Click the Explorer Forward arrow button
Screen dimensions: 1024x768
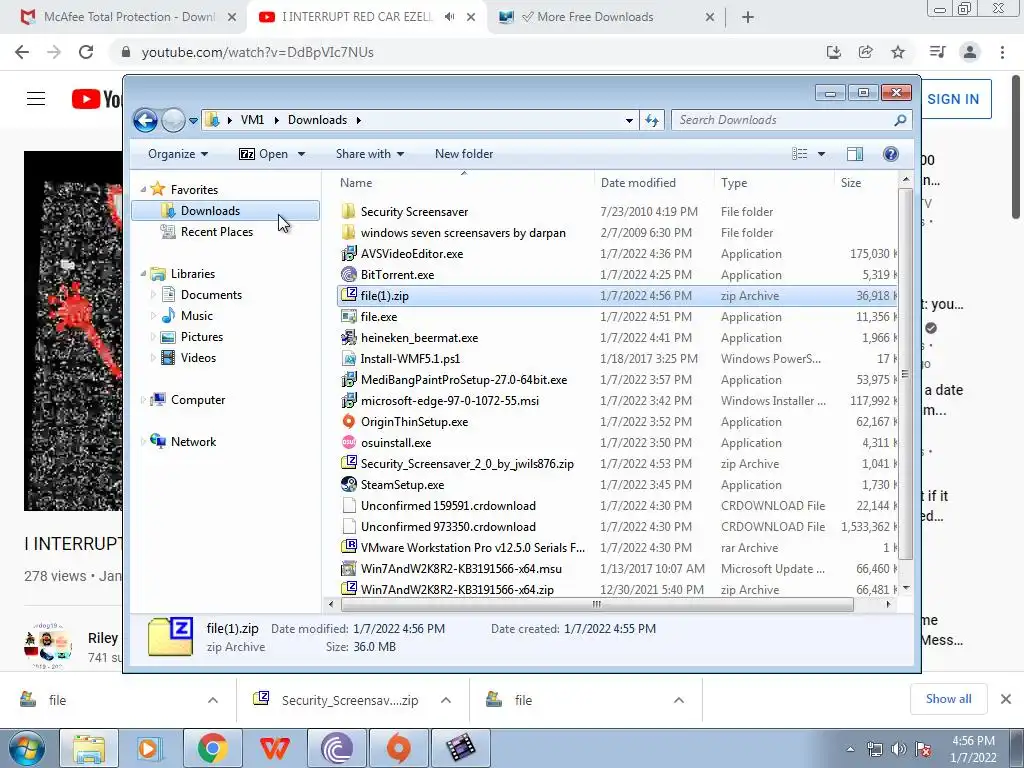pos(173,120)
